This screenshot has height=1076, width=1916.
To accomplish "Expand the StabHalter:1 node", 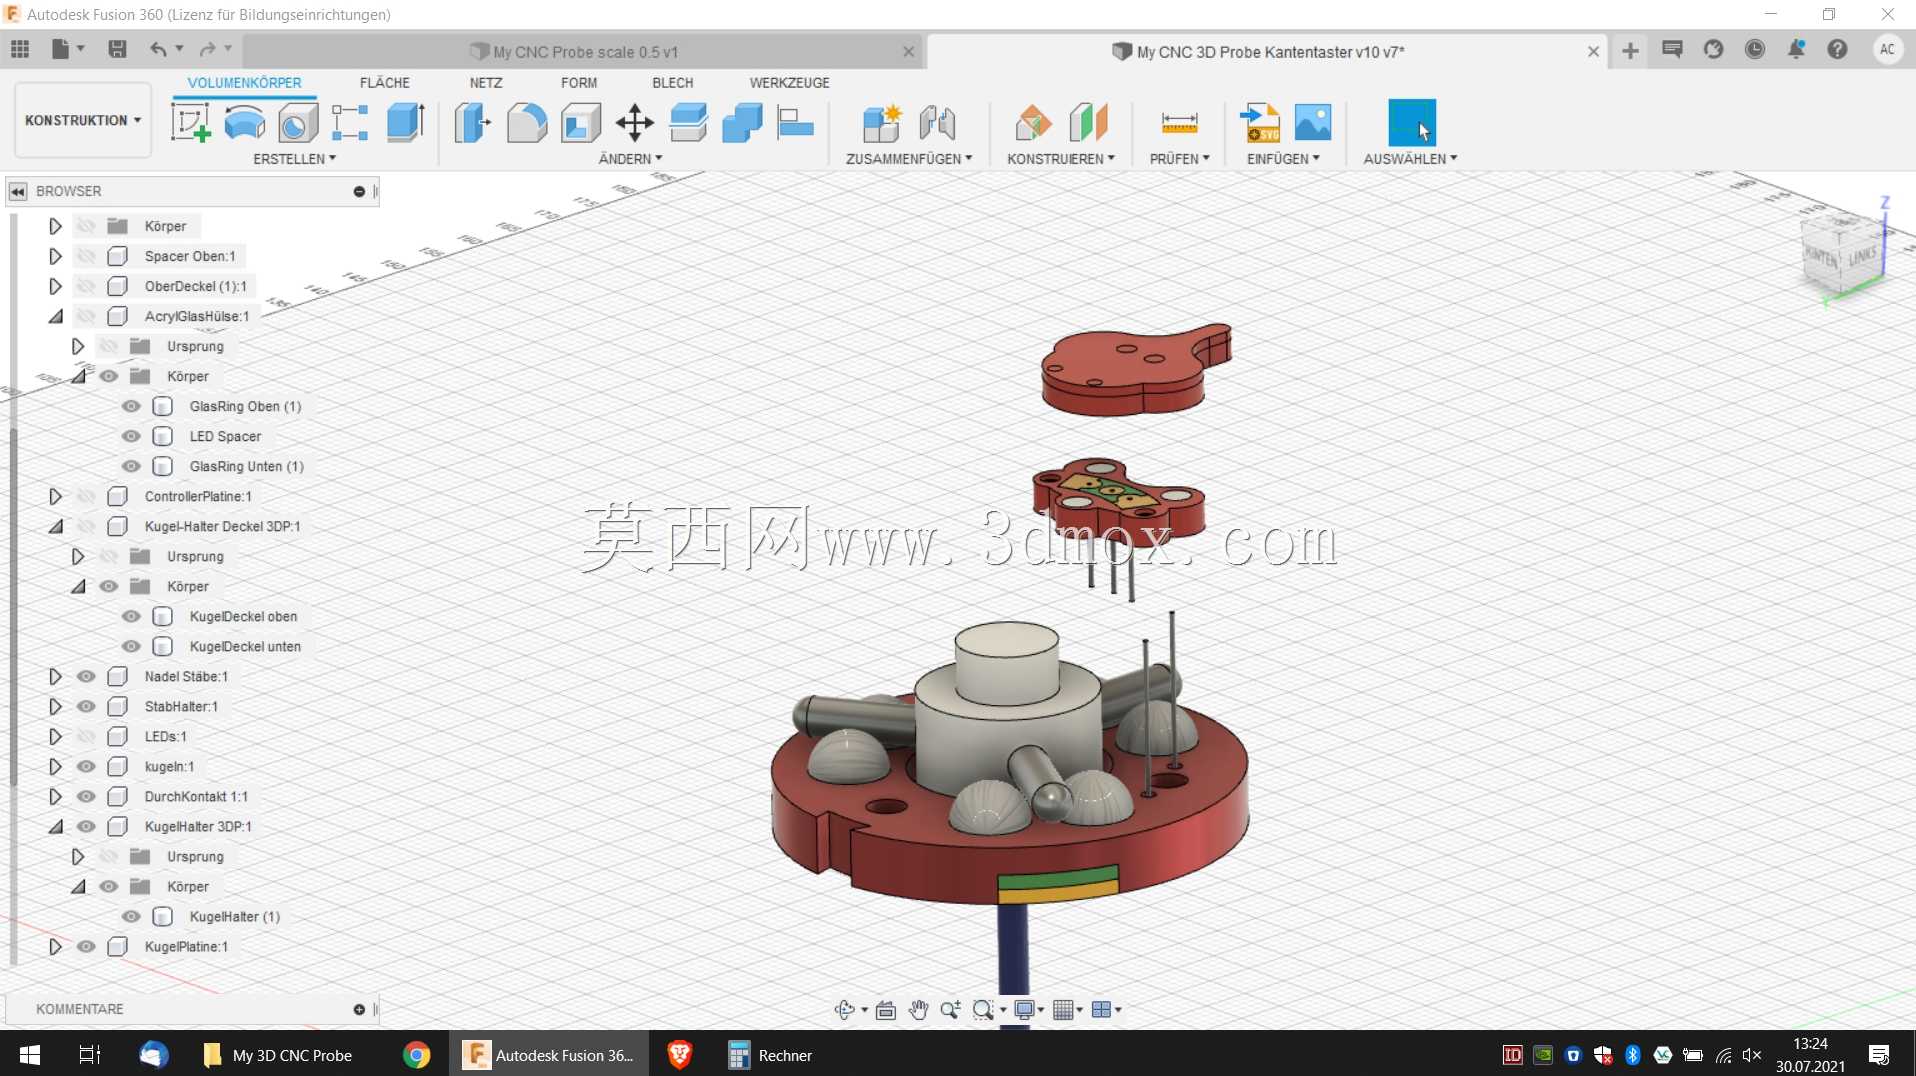I will (x=55, y=706).
